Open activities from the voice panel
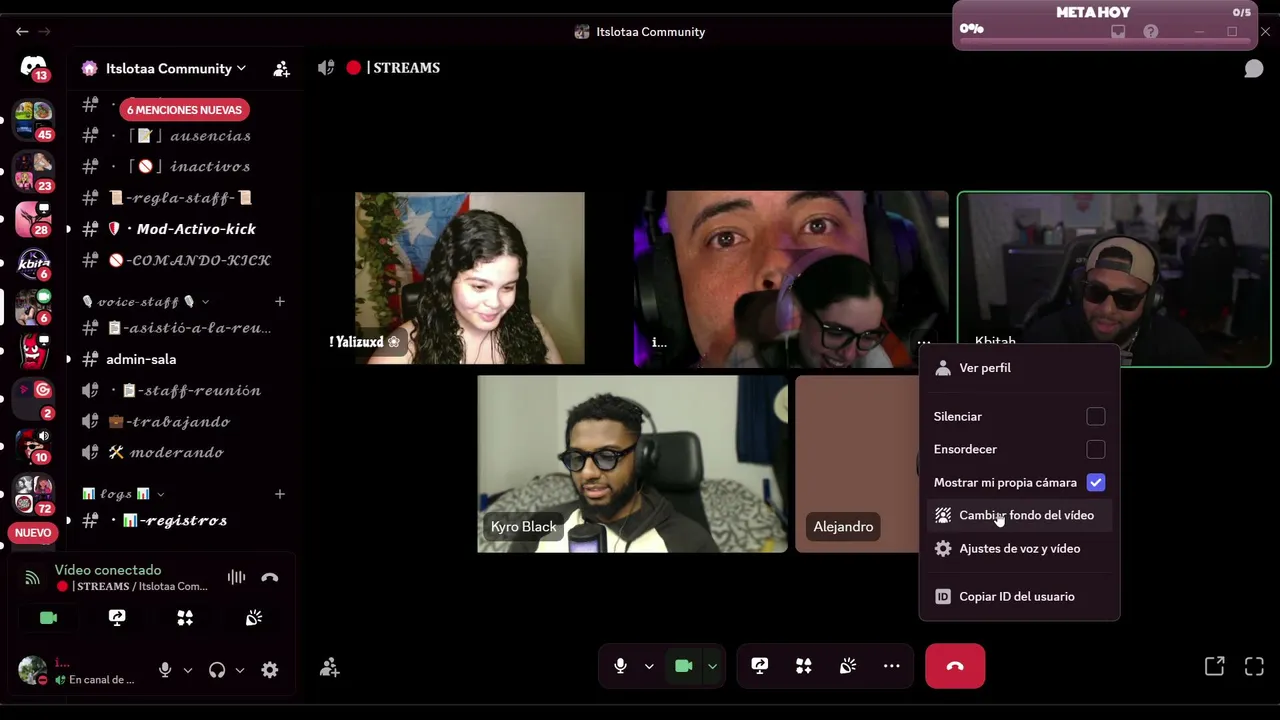The height and width of the screenshot is (720, 1280). click(x=185, y=618)
